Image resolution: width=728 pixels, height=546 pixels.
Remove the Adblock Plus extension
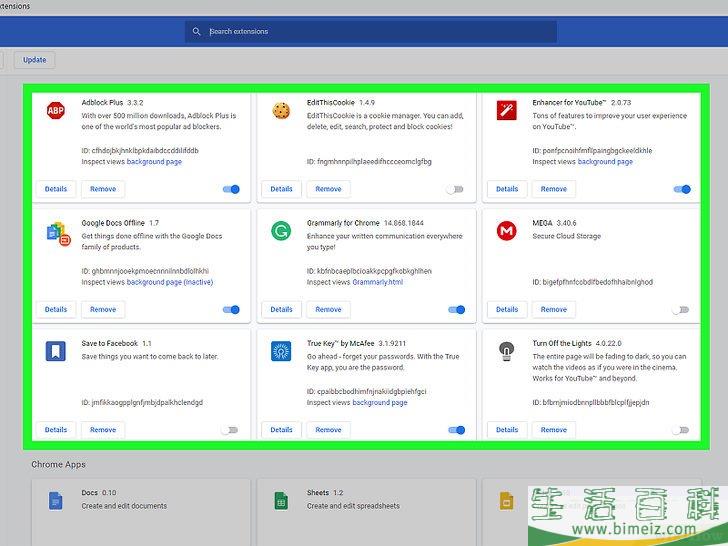pyautogui.click(x=103, y=189)
